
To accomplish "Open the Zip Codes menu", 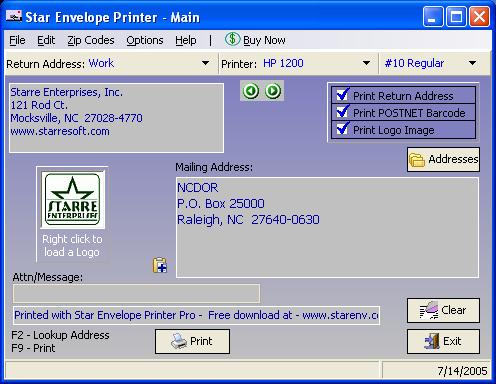I will coord(91,40).
